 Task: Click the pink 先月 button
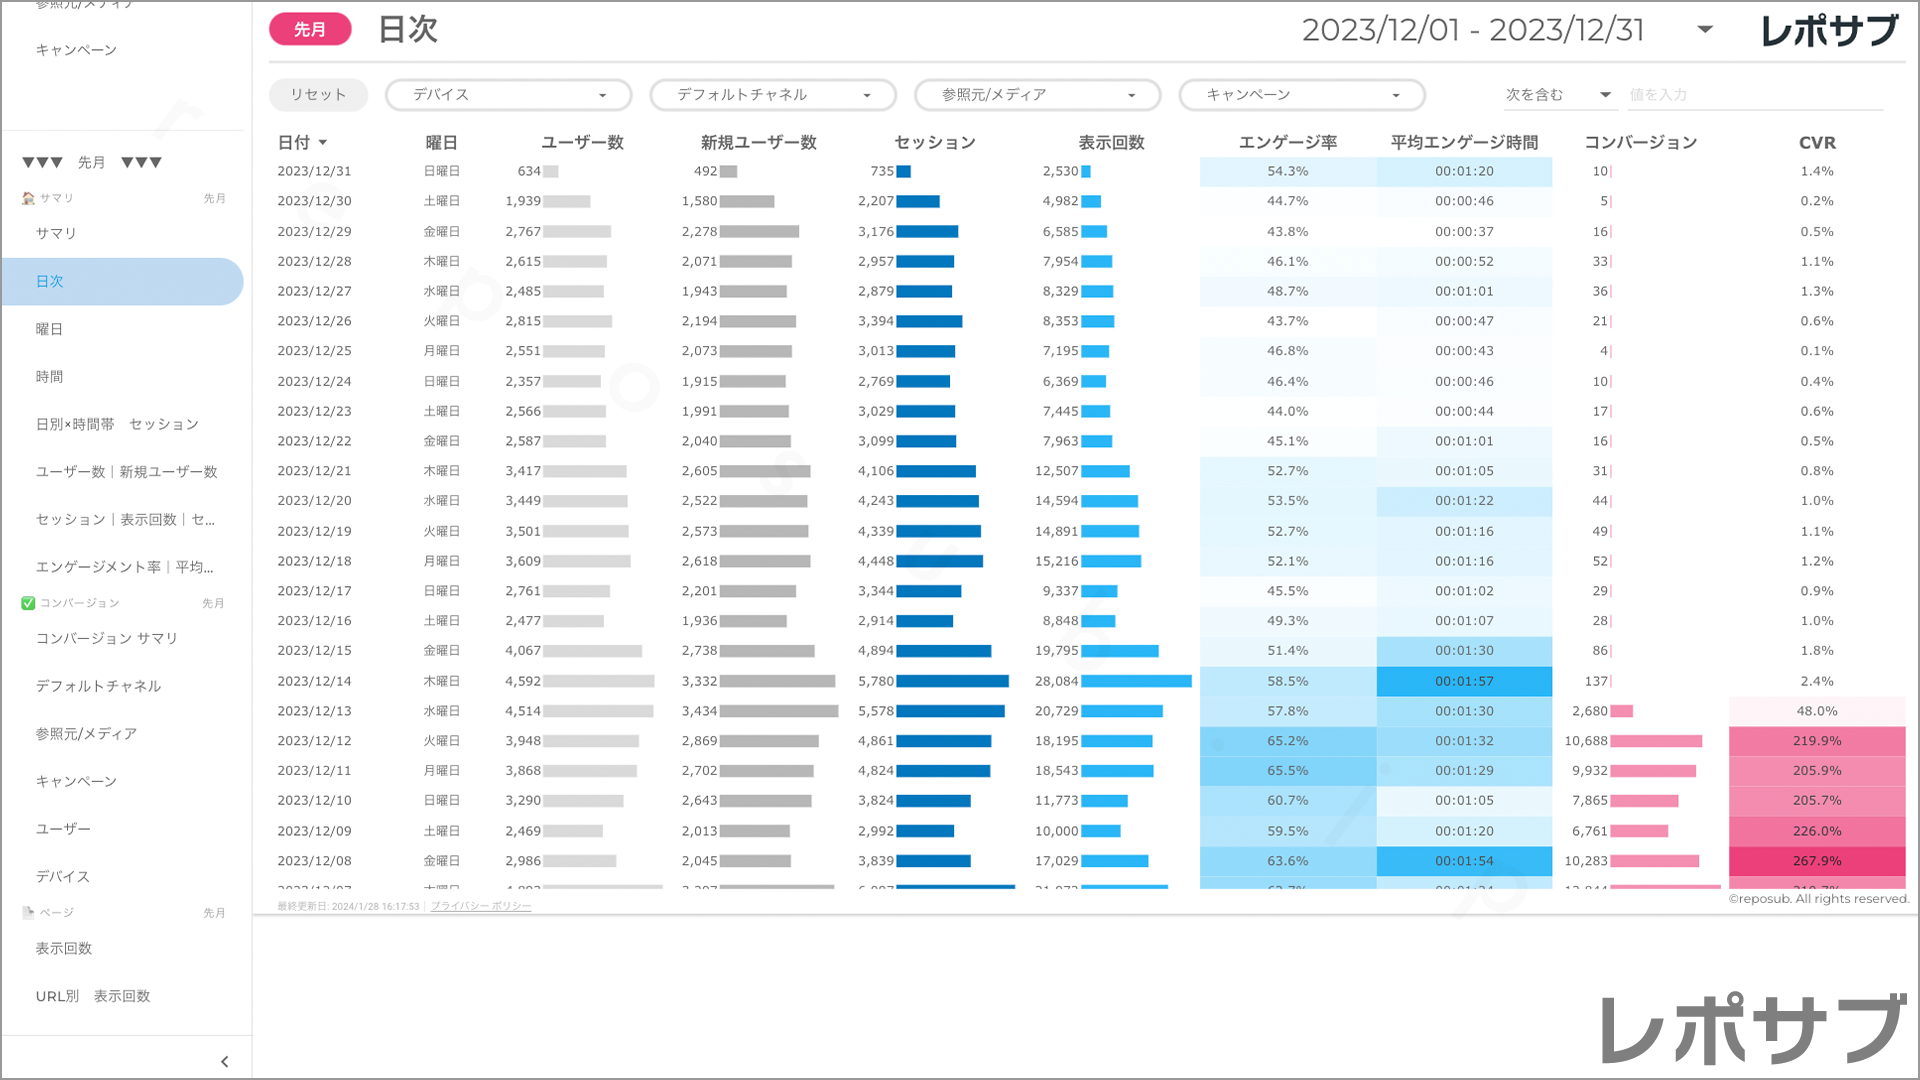[x=310, y=30]
